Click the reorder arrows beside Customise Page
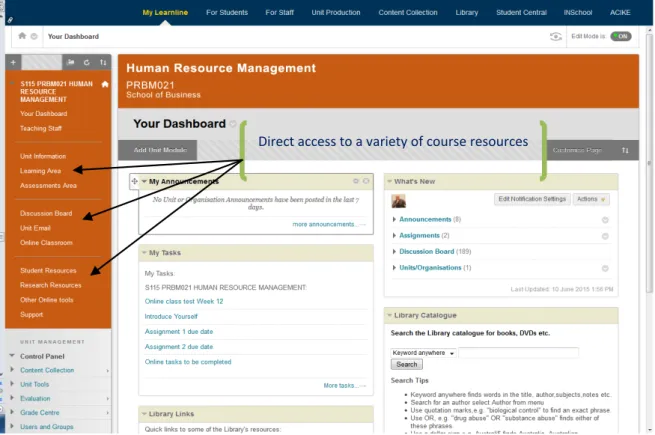 click(625, 150)
